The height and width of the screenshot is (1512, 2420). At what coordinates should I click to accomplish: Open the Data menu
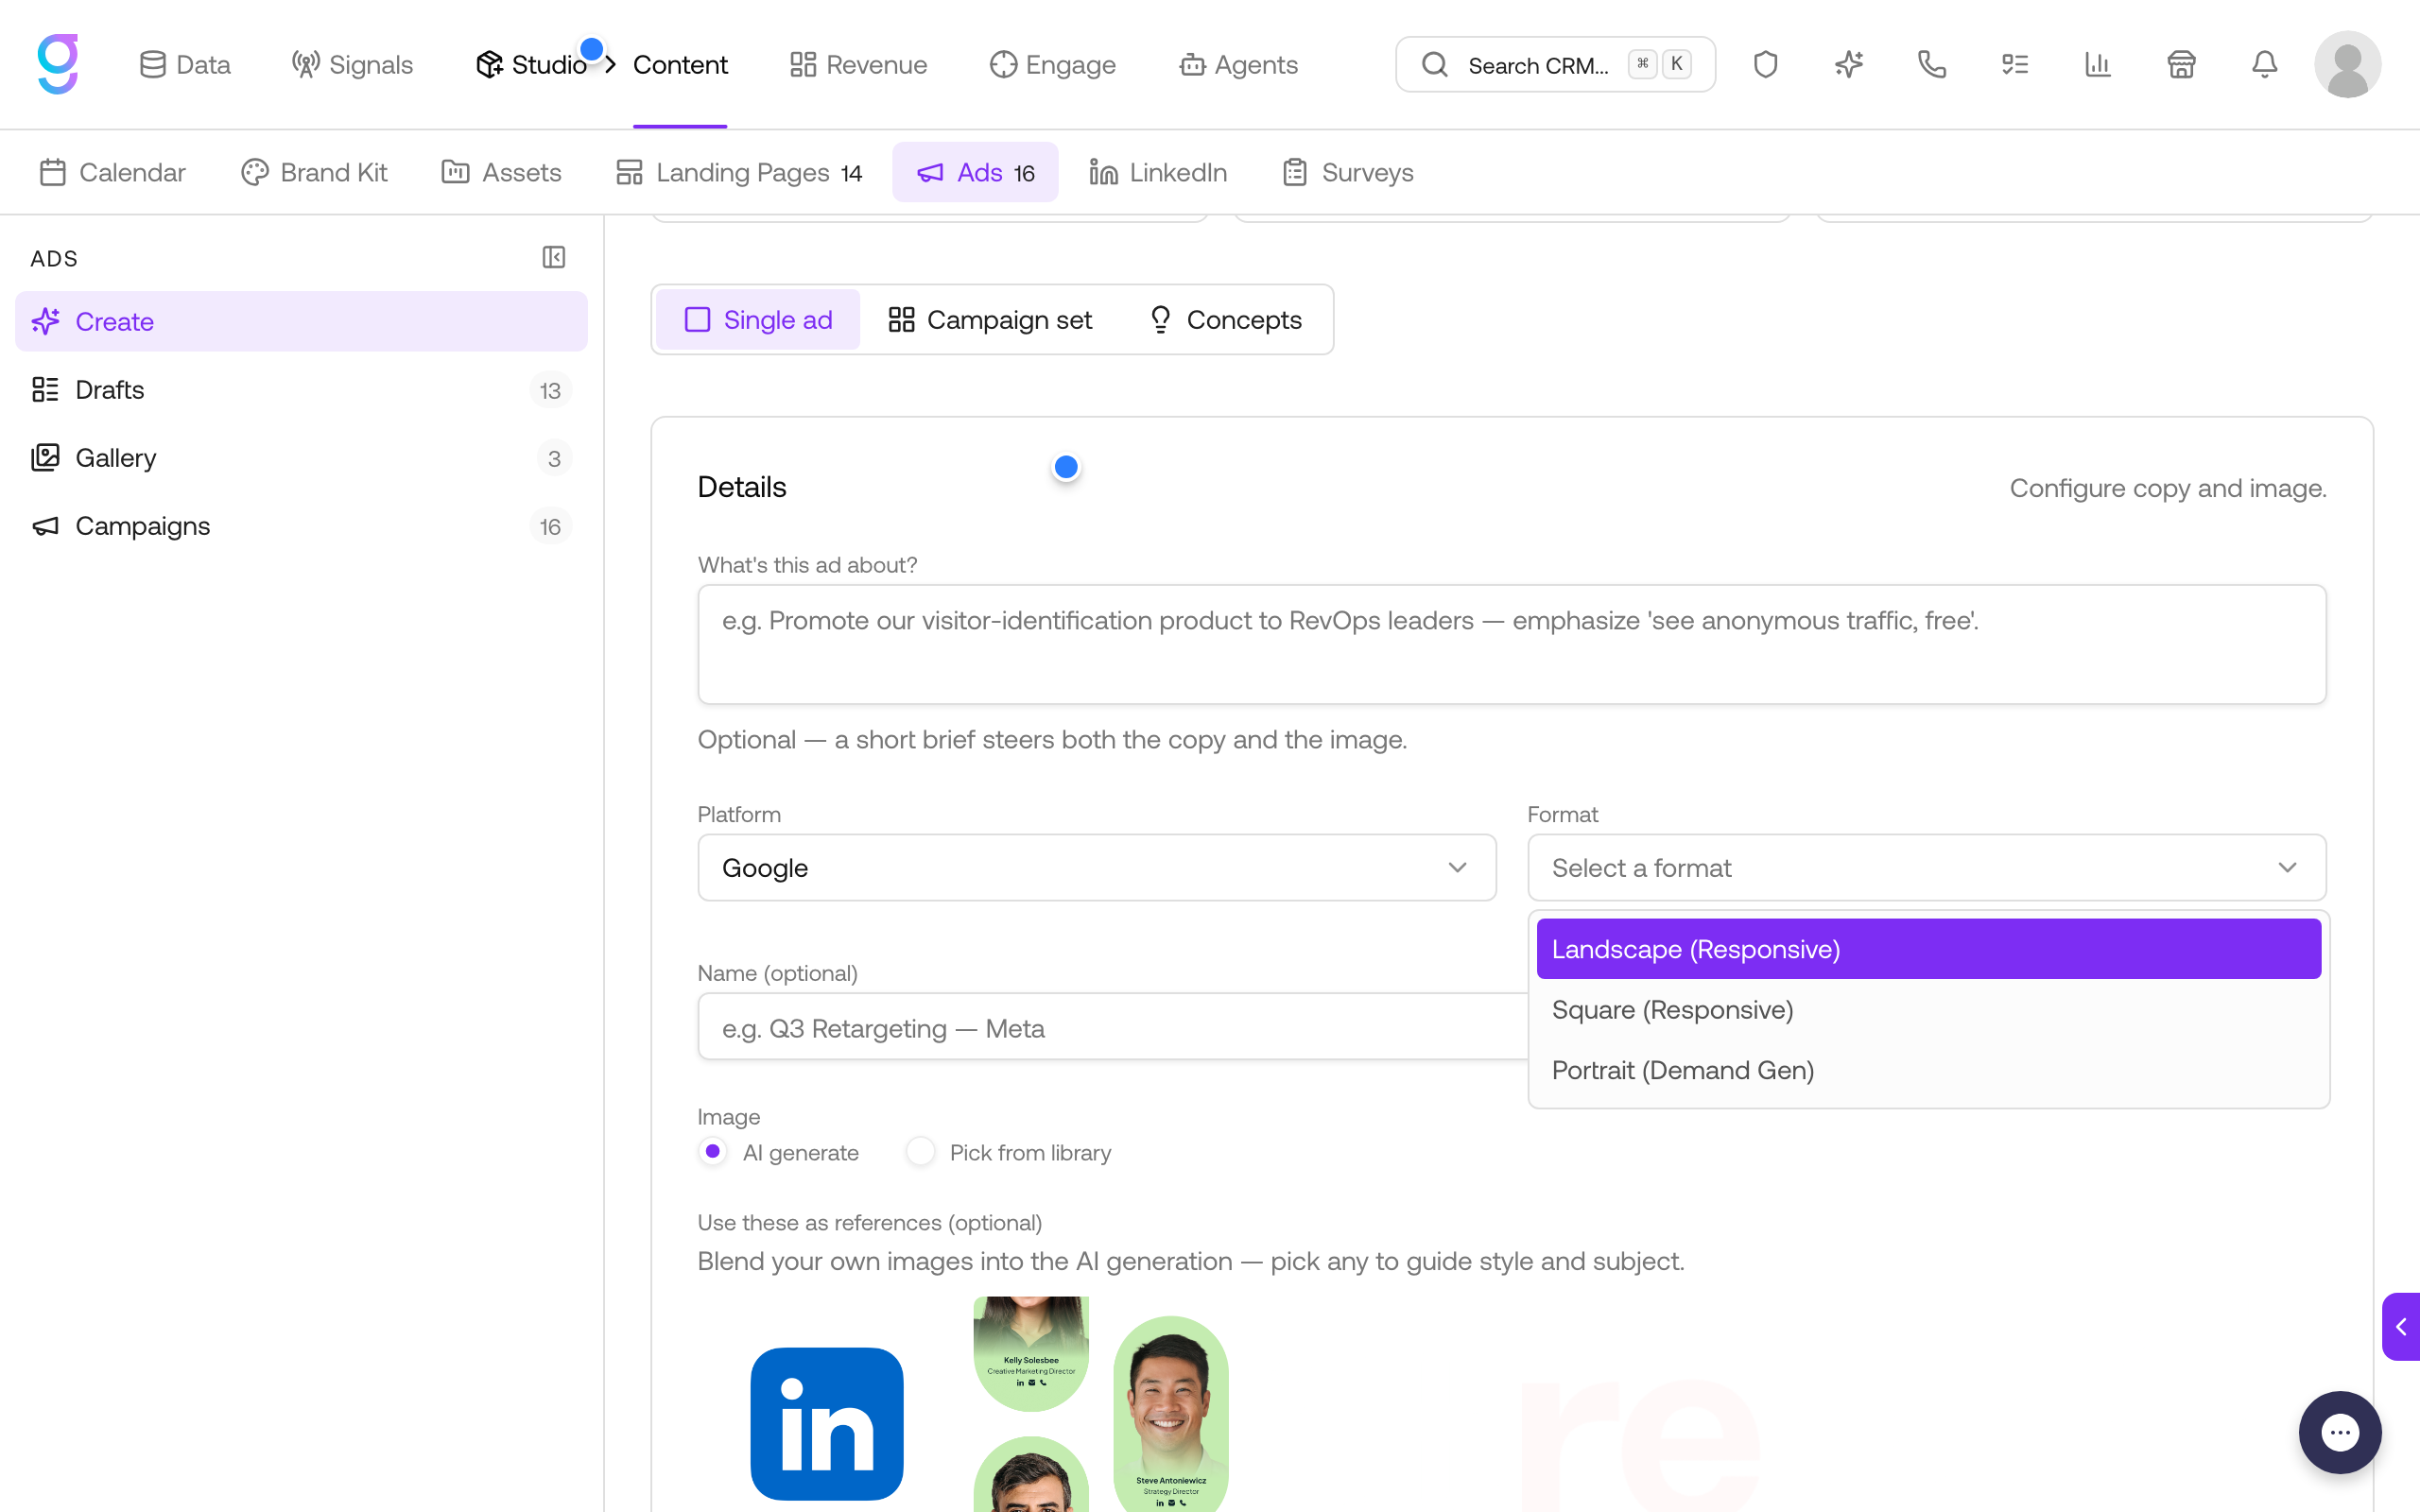click(185, 64)
